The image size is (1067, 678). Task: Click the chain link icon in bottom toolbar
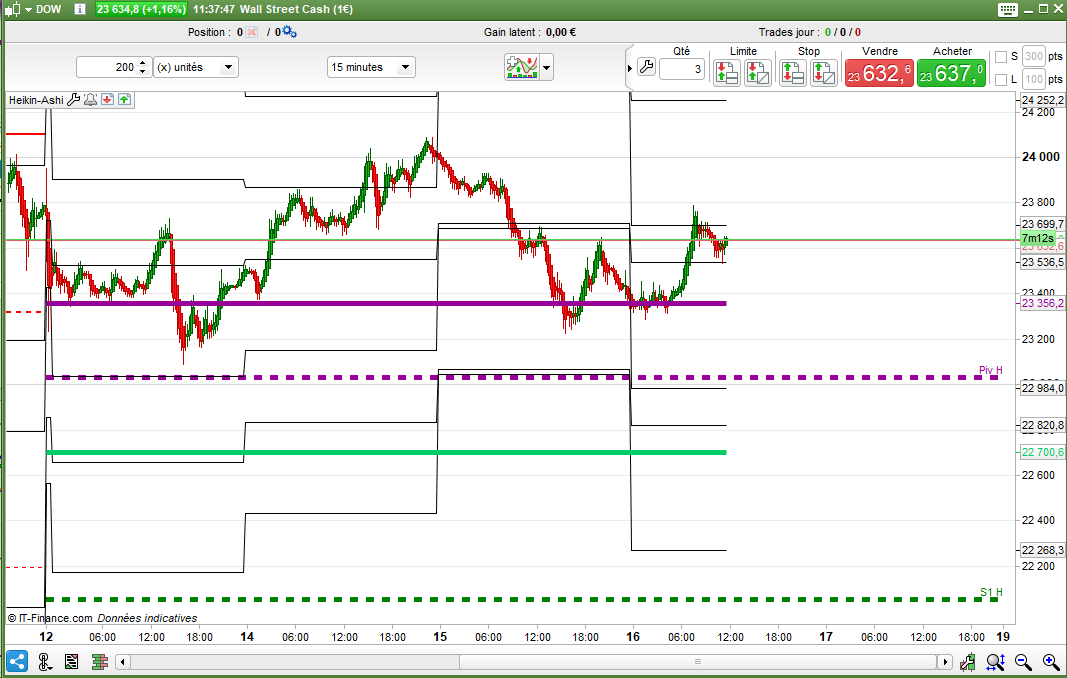click(45, 662)
